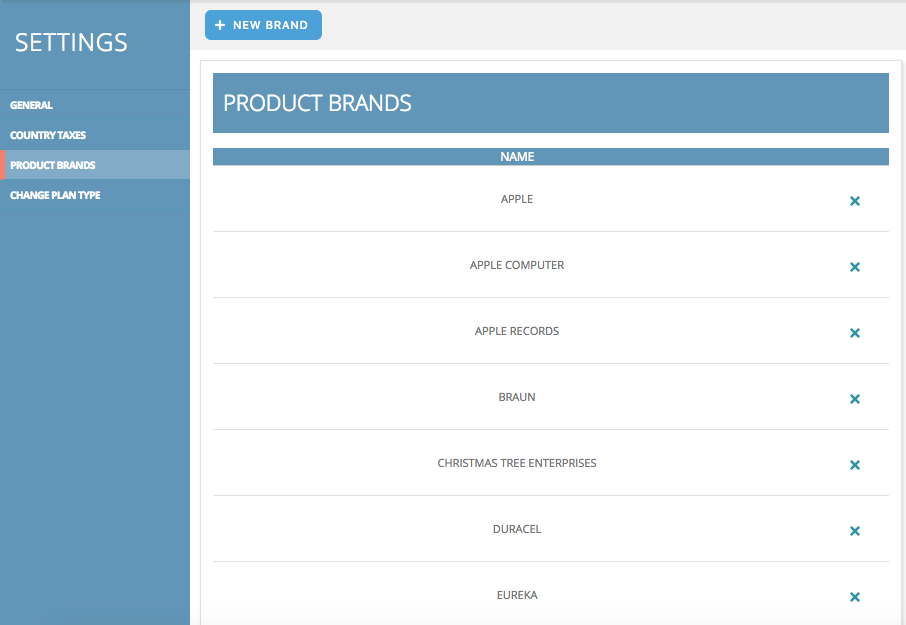
Task: Click the NAME column header
Action: [517, 157]
